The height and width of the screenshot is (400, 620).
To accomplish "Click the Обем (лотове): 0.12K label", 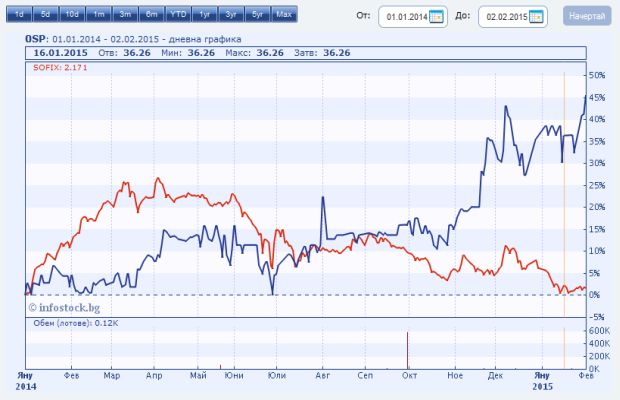I will point(76,323).
